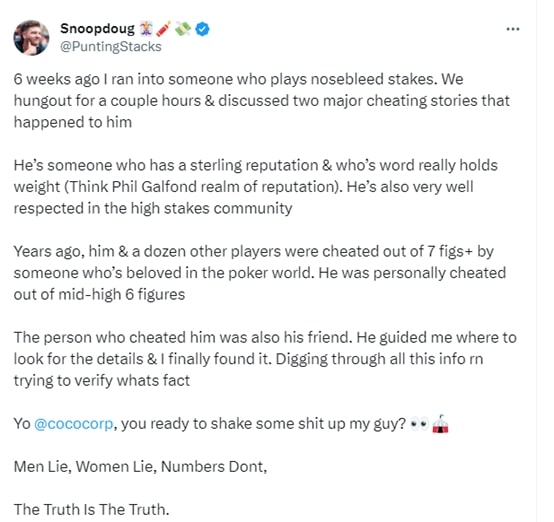The height and width of the screenshot is (522, 554).
Task: Open the @cococorp mention link
Action: point(73,423)
